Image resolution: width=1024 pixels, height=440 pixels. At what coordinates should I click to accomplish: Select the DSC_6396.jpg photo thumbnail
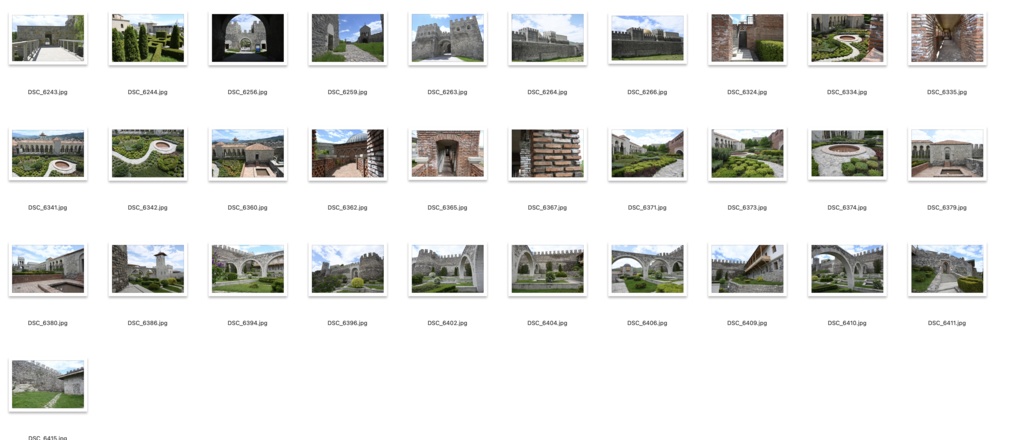(x=347, y=269)
